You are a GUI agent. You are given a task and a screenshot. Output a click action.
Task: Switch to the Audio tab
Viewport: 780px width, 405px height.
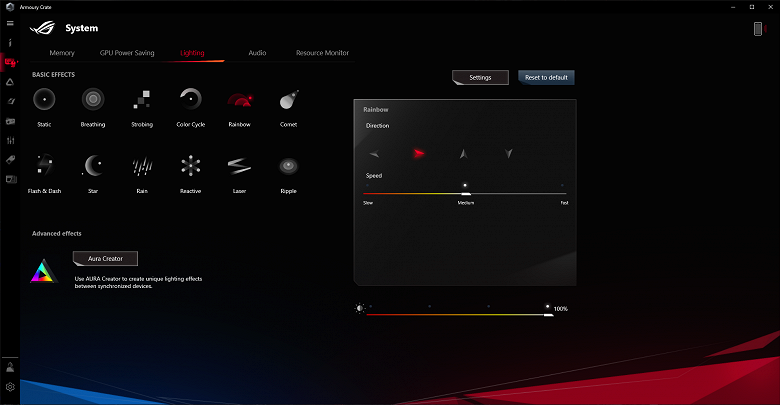point(257,53)
